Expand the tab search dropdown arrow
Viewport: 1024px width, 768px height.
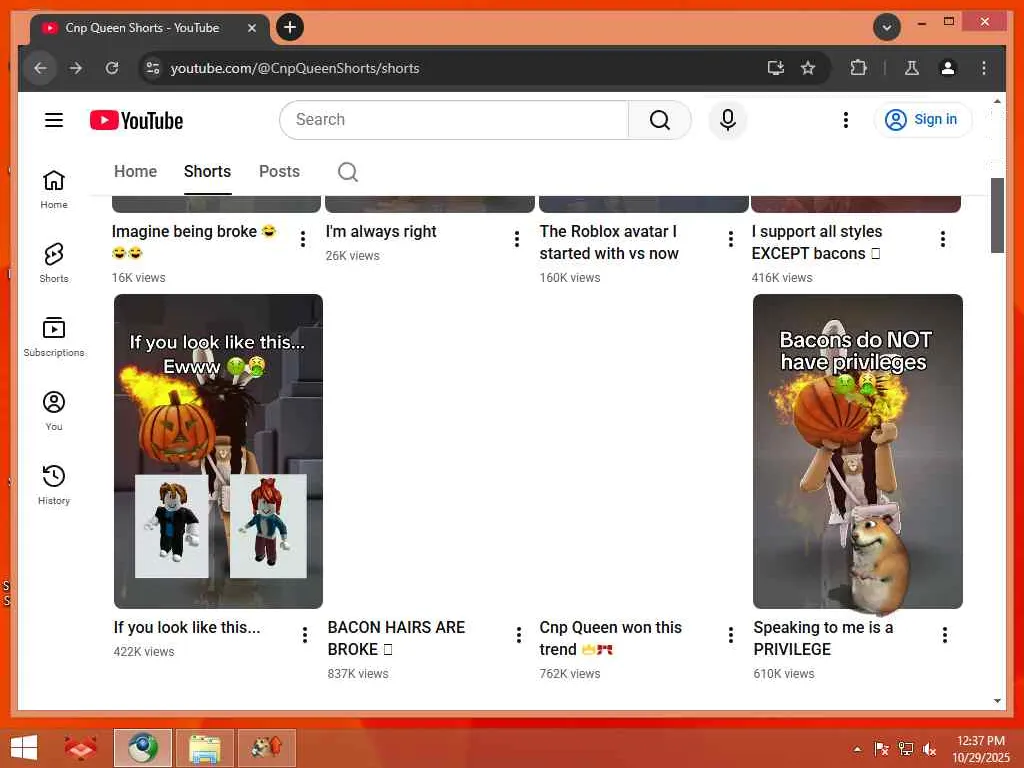[x=887, y=27]
